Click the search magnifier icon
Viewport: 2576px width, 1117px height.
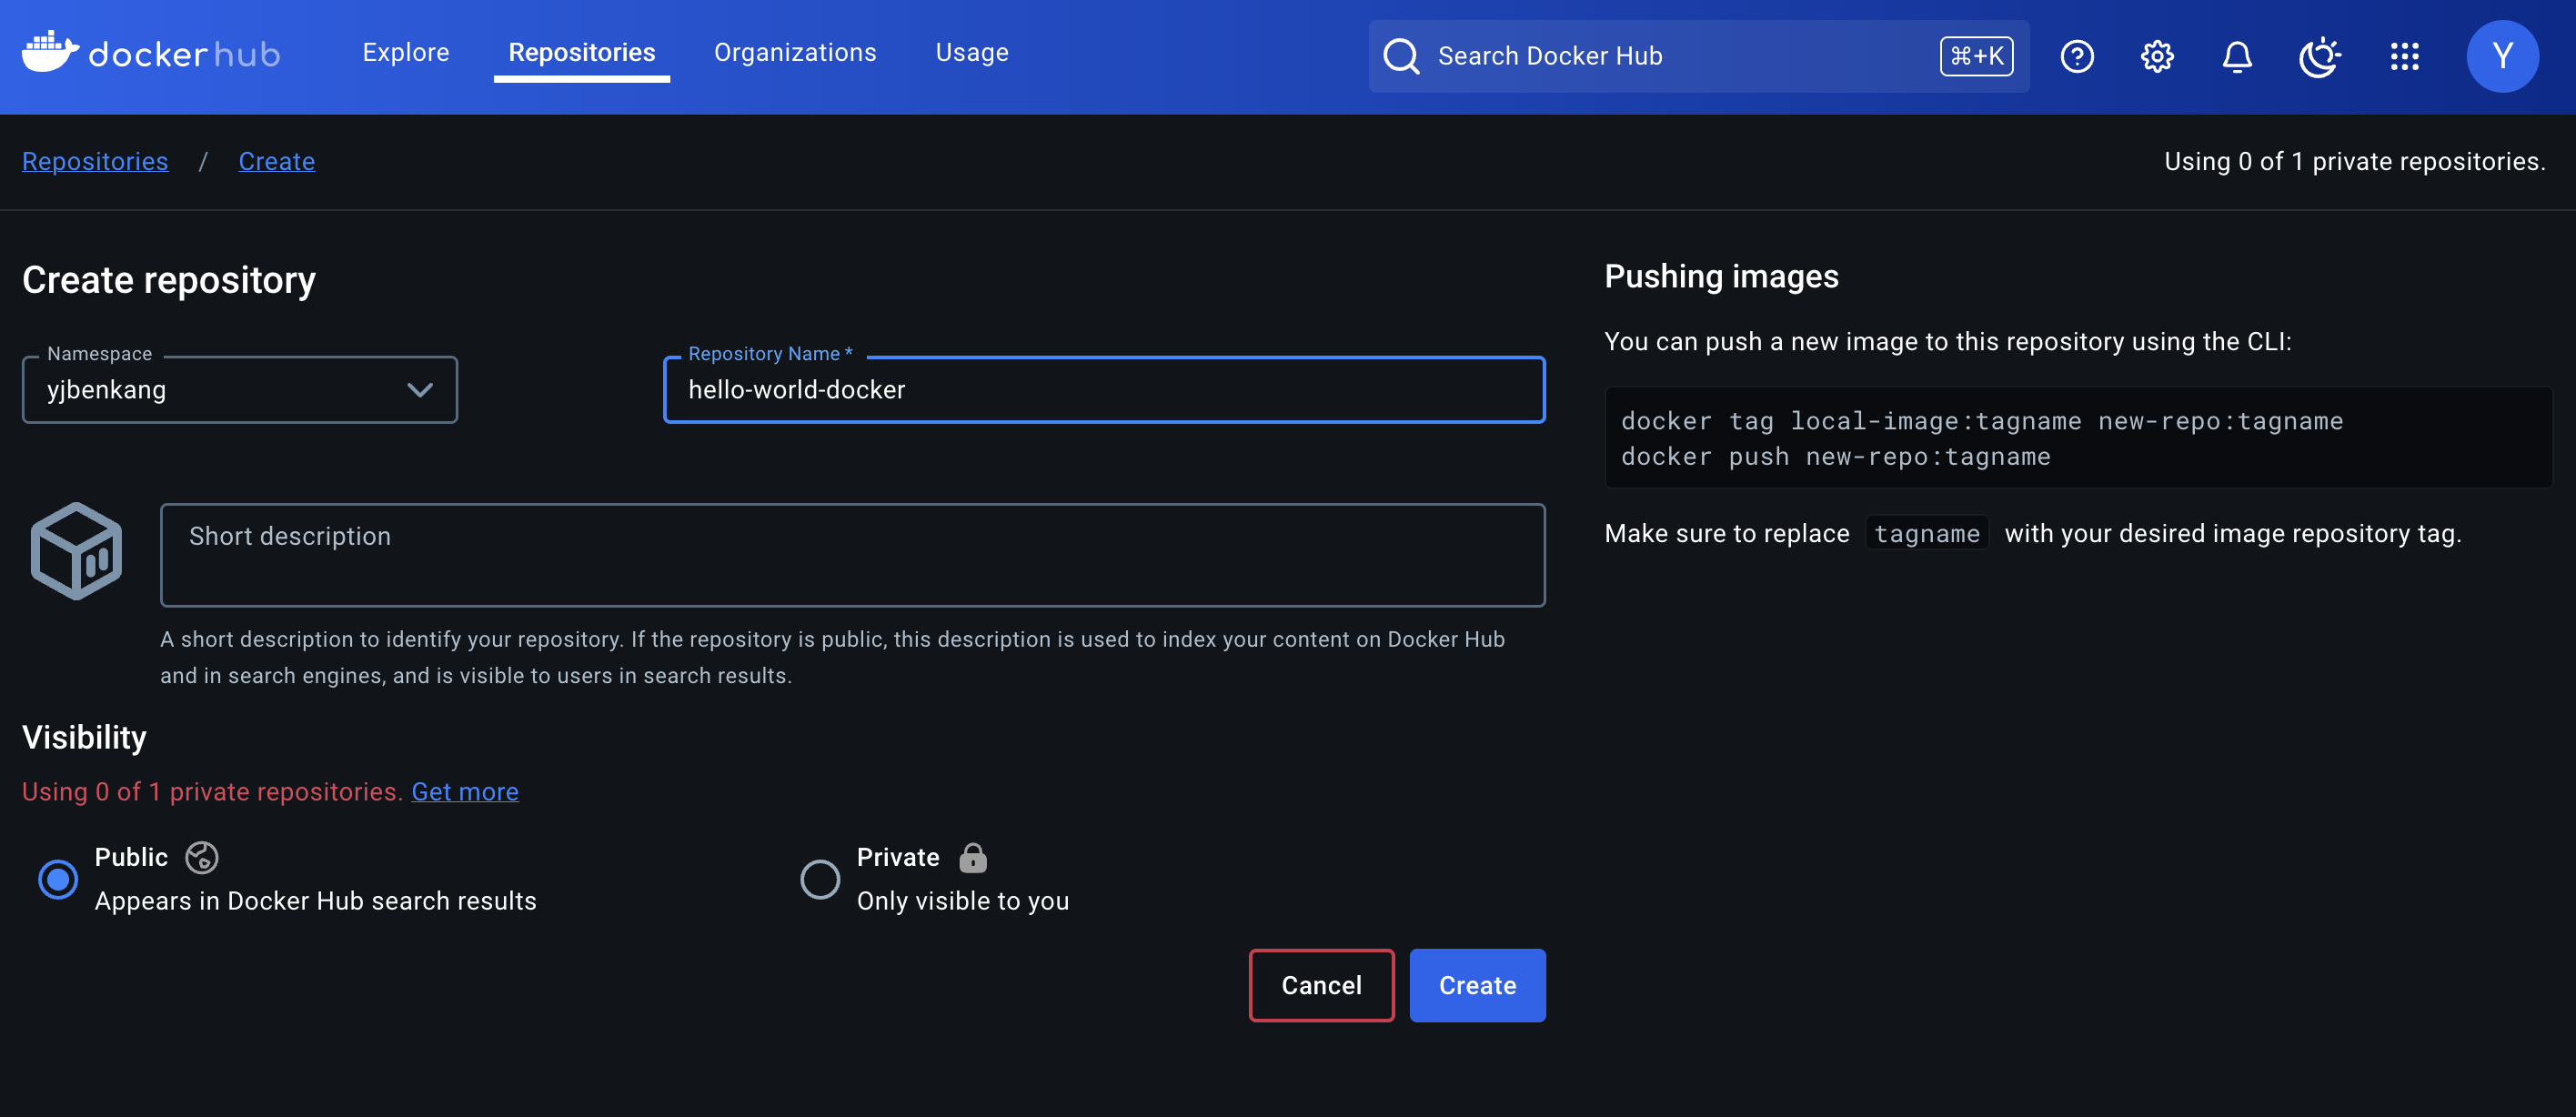1401,56
